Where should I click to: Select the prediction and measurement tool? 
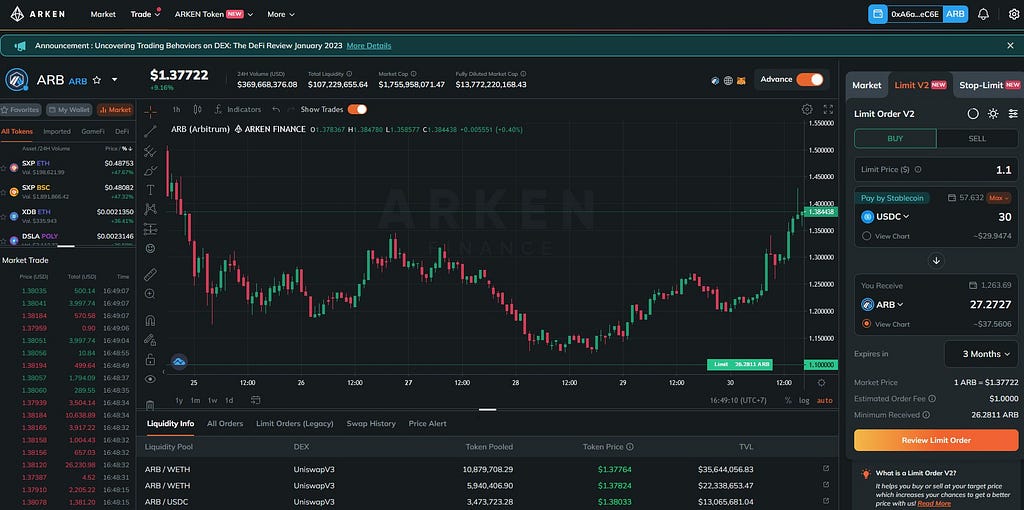[150, 229]
